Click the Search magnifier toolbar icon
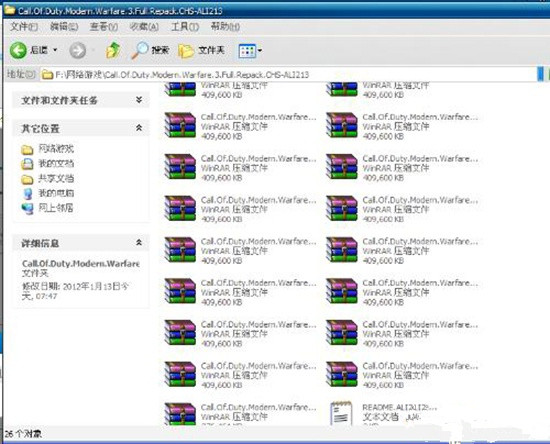 140,51
